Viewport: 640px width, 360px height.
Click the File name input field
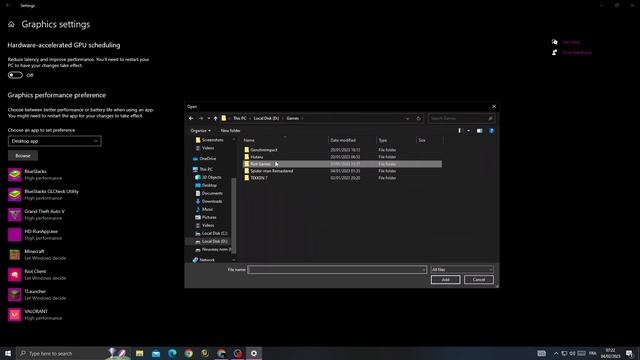click(x=337, y=269)
